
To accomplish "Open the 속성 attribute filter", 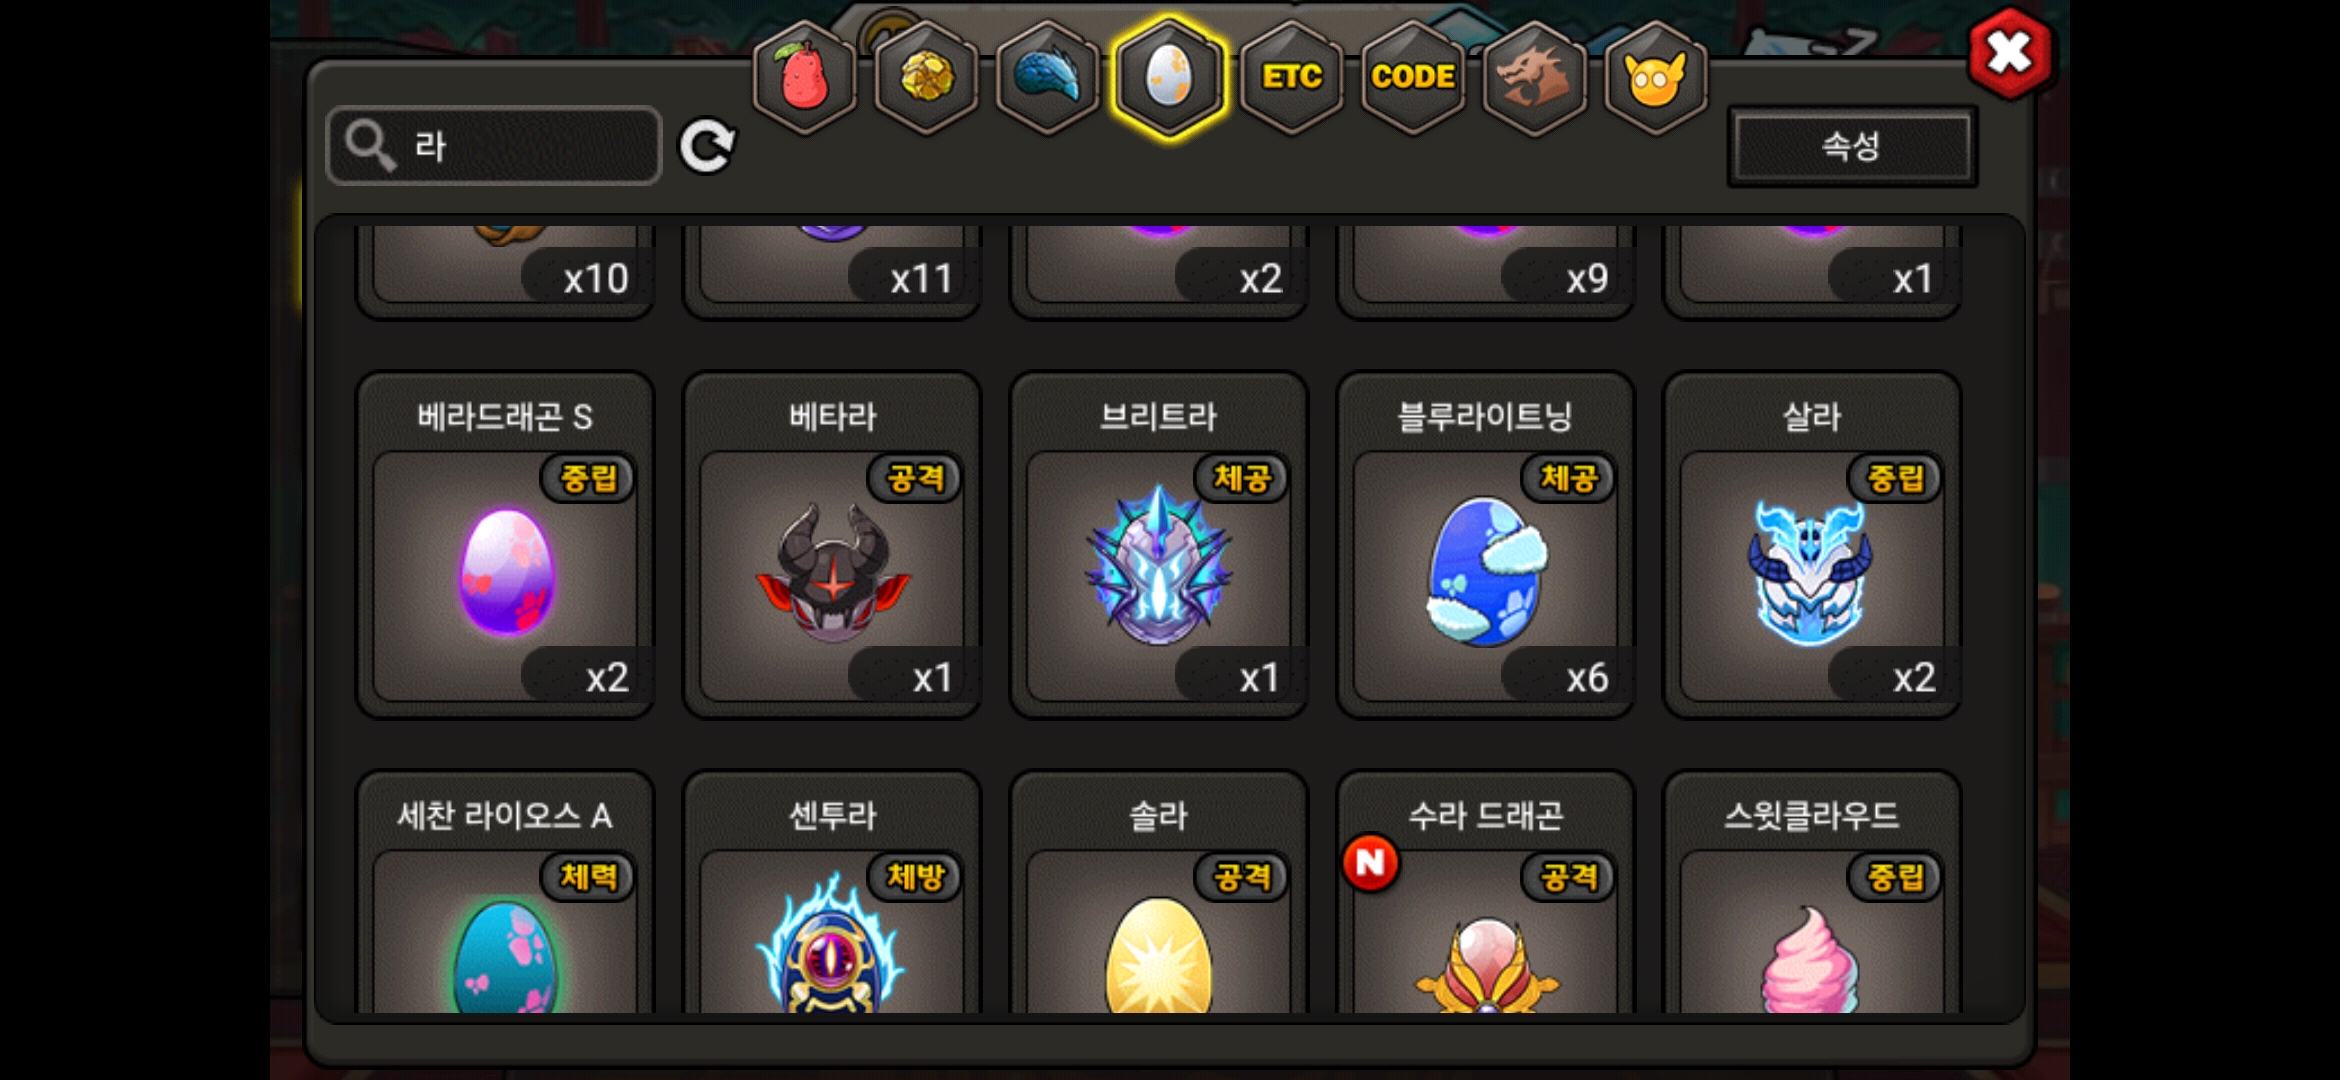I will pos(1852,146).
